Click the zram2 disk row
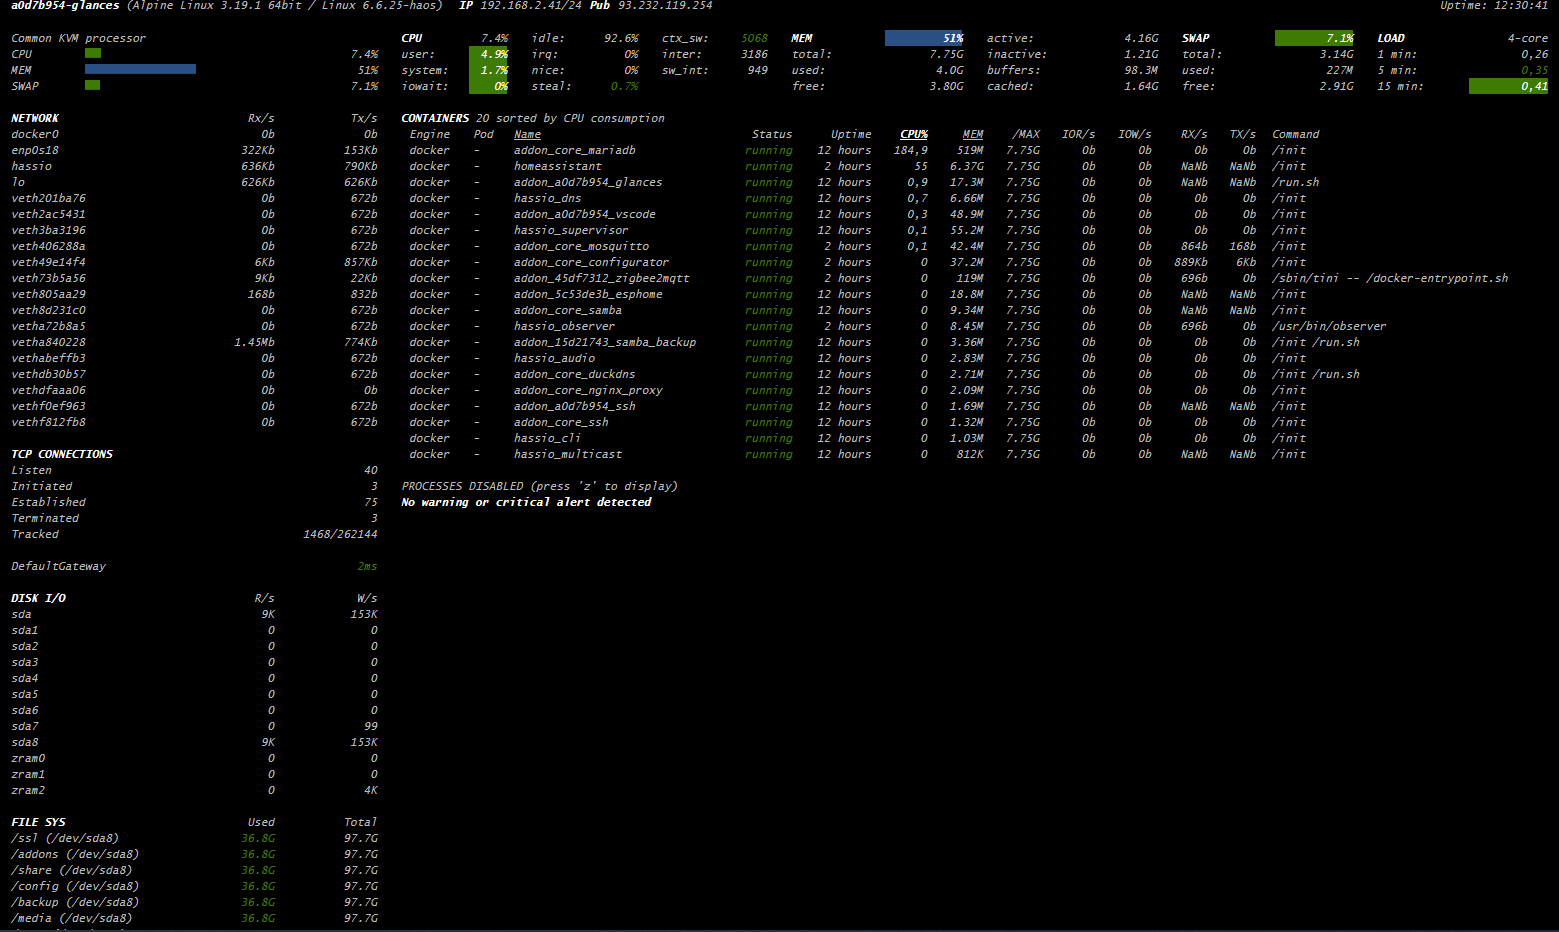 point(194,790)
